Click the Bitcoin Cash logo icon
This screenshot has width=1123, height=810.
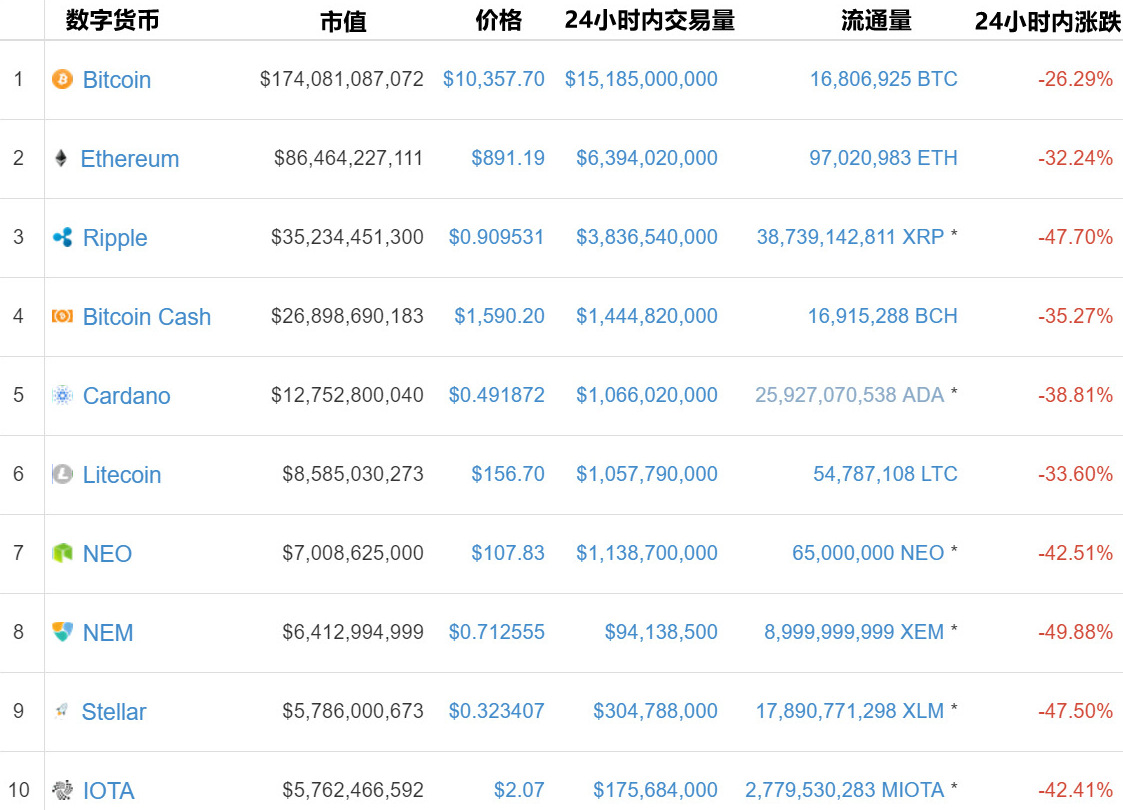click(62, 316)
